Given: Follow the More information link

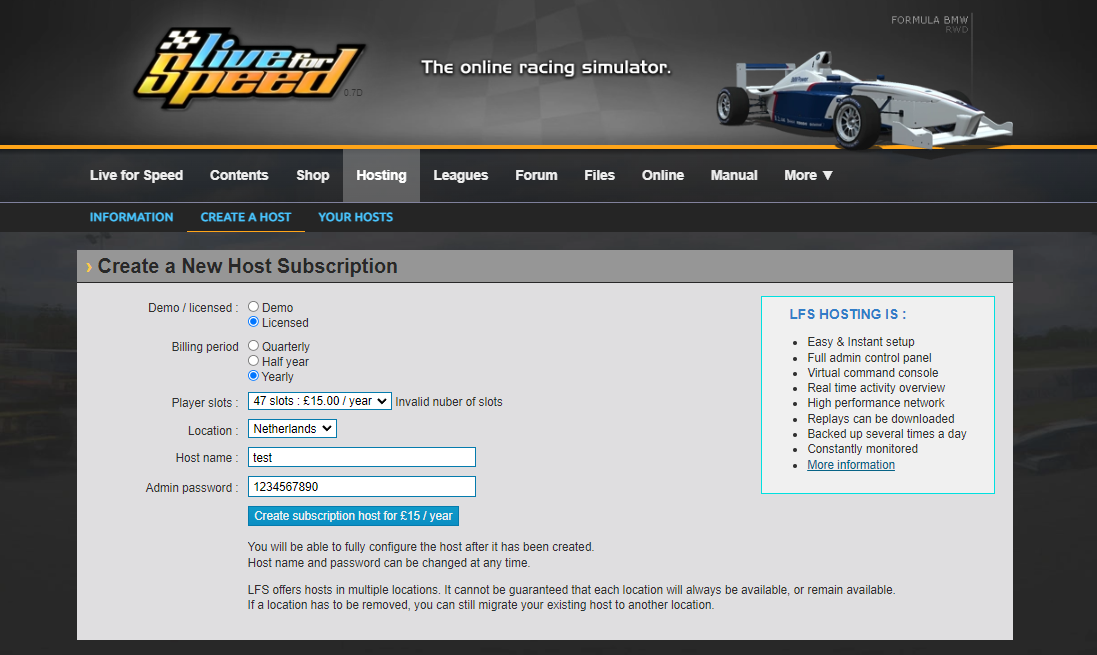Looking at the screenshot, I should click(851, 465).
